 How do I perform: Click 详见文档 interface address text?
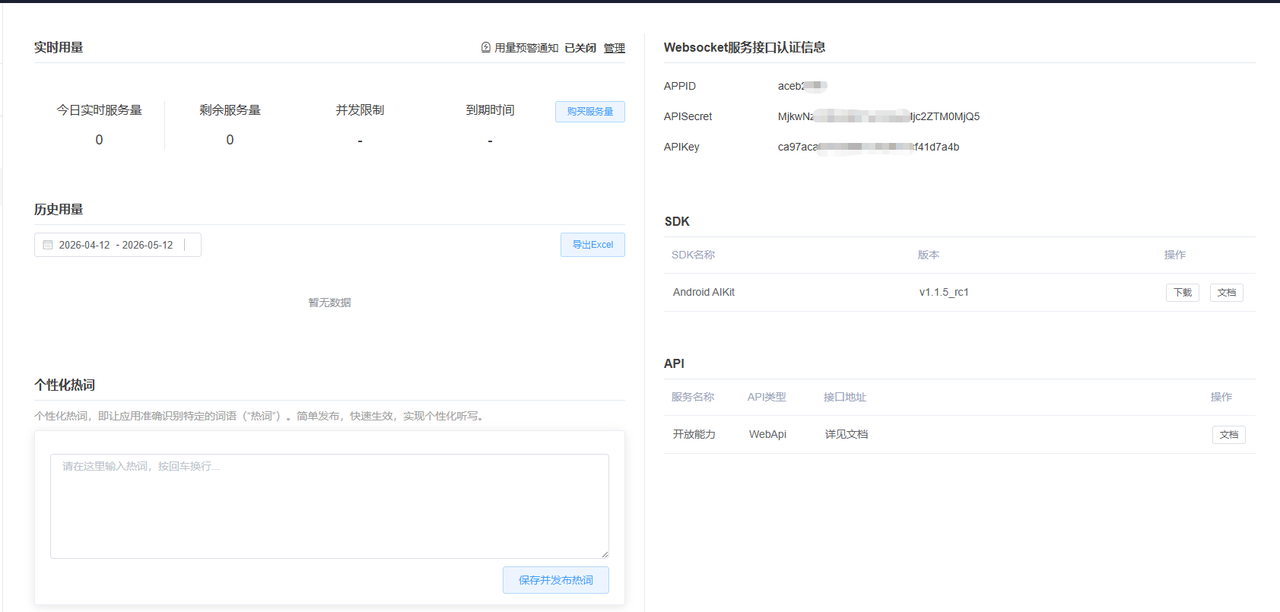pyautogui.click(x=846, y=435)
